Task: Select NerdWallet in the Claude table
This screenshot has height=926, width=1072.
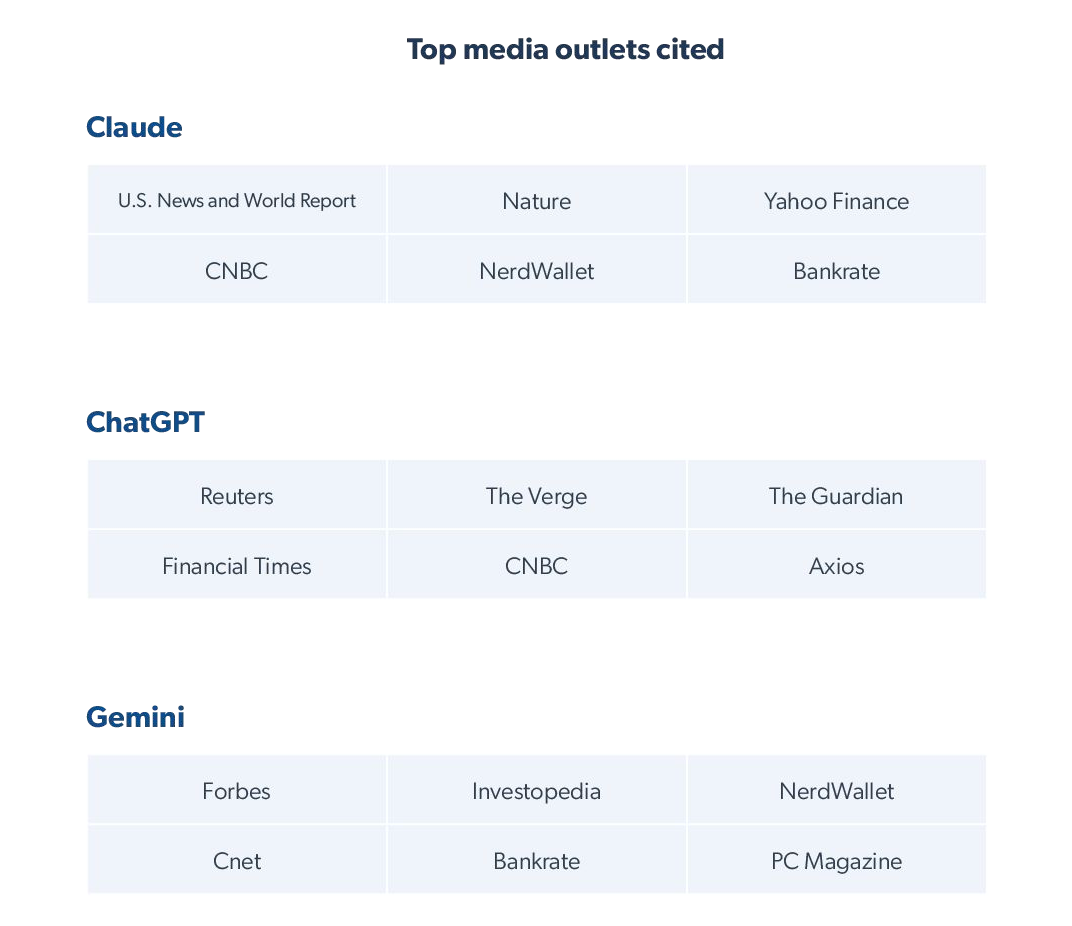Action: pos(537,271)
